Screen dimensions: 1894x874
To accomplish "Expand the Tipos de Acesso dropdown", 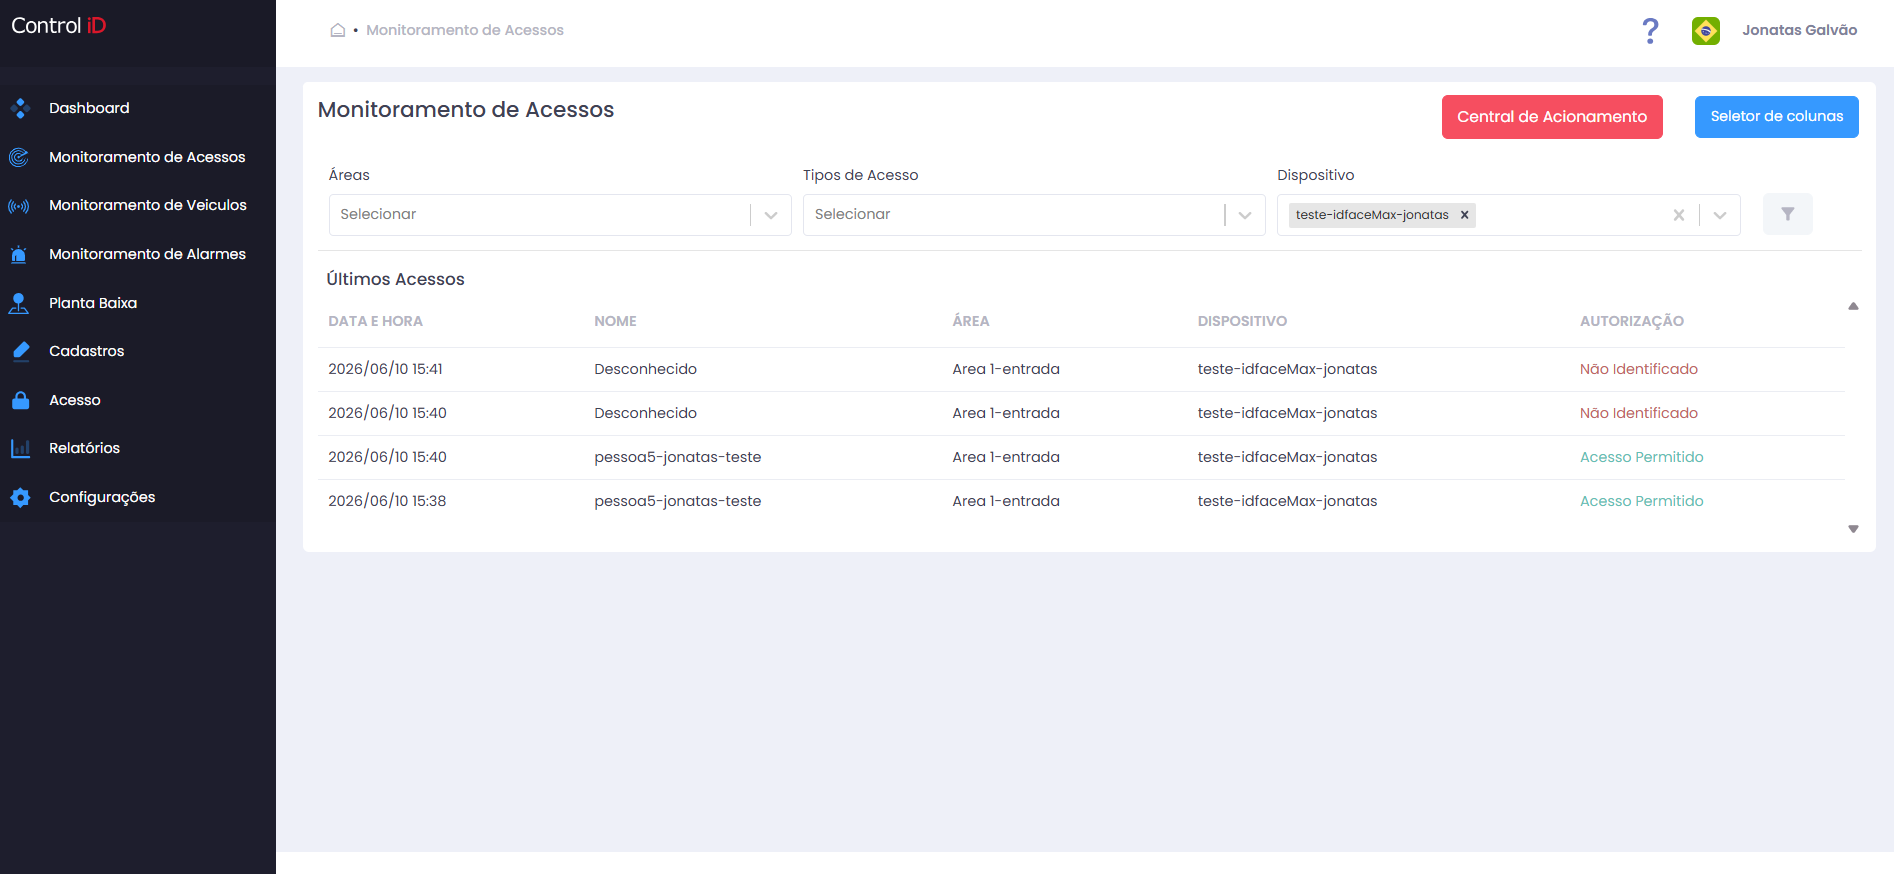I will (1245, 215).
